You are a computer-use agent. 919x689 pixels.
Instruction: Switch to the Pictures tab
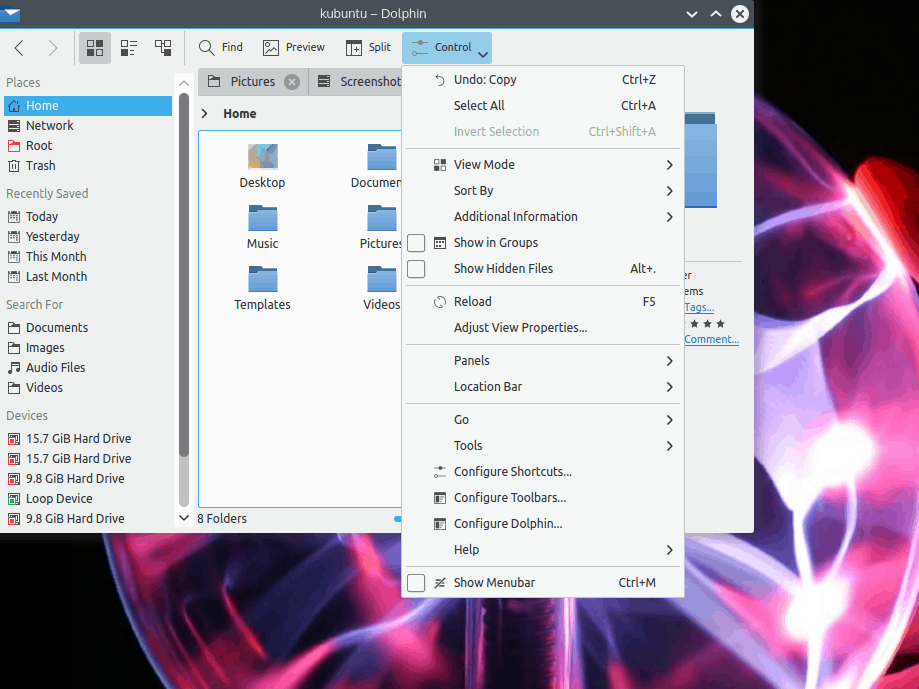(253, 81)
